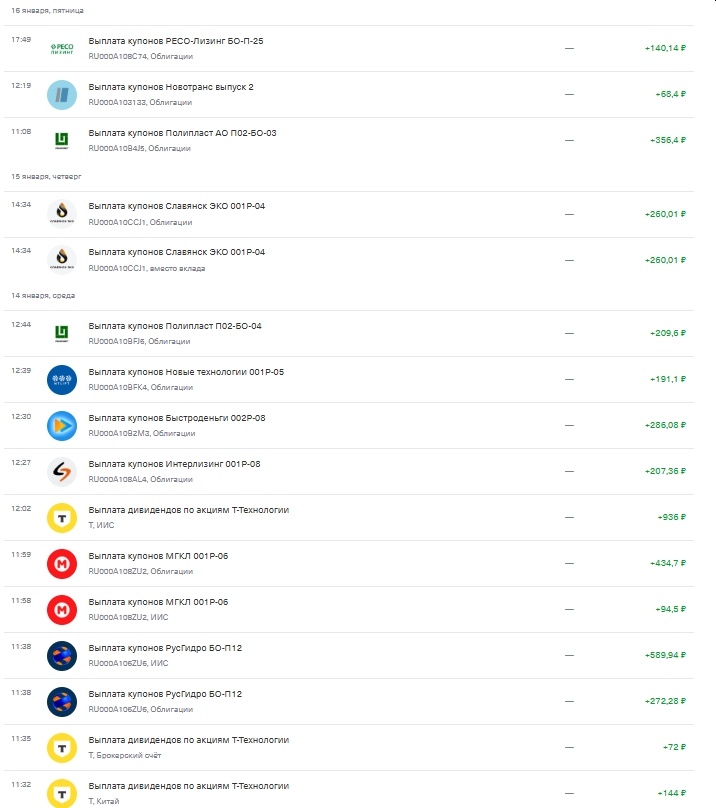
Task: Click the РЕСО-Лизинг logo icon
Action: (62, 49)
